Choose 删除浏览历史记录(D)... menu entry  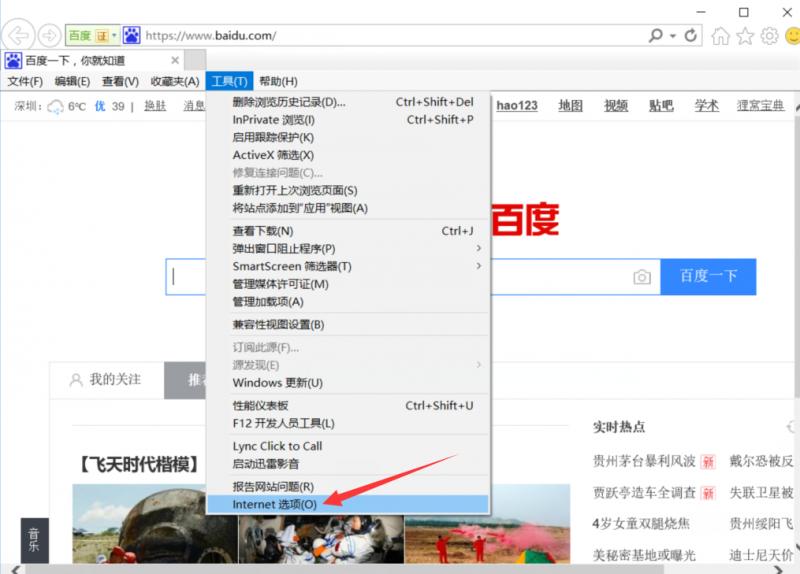348,102
